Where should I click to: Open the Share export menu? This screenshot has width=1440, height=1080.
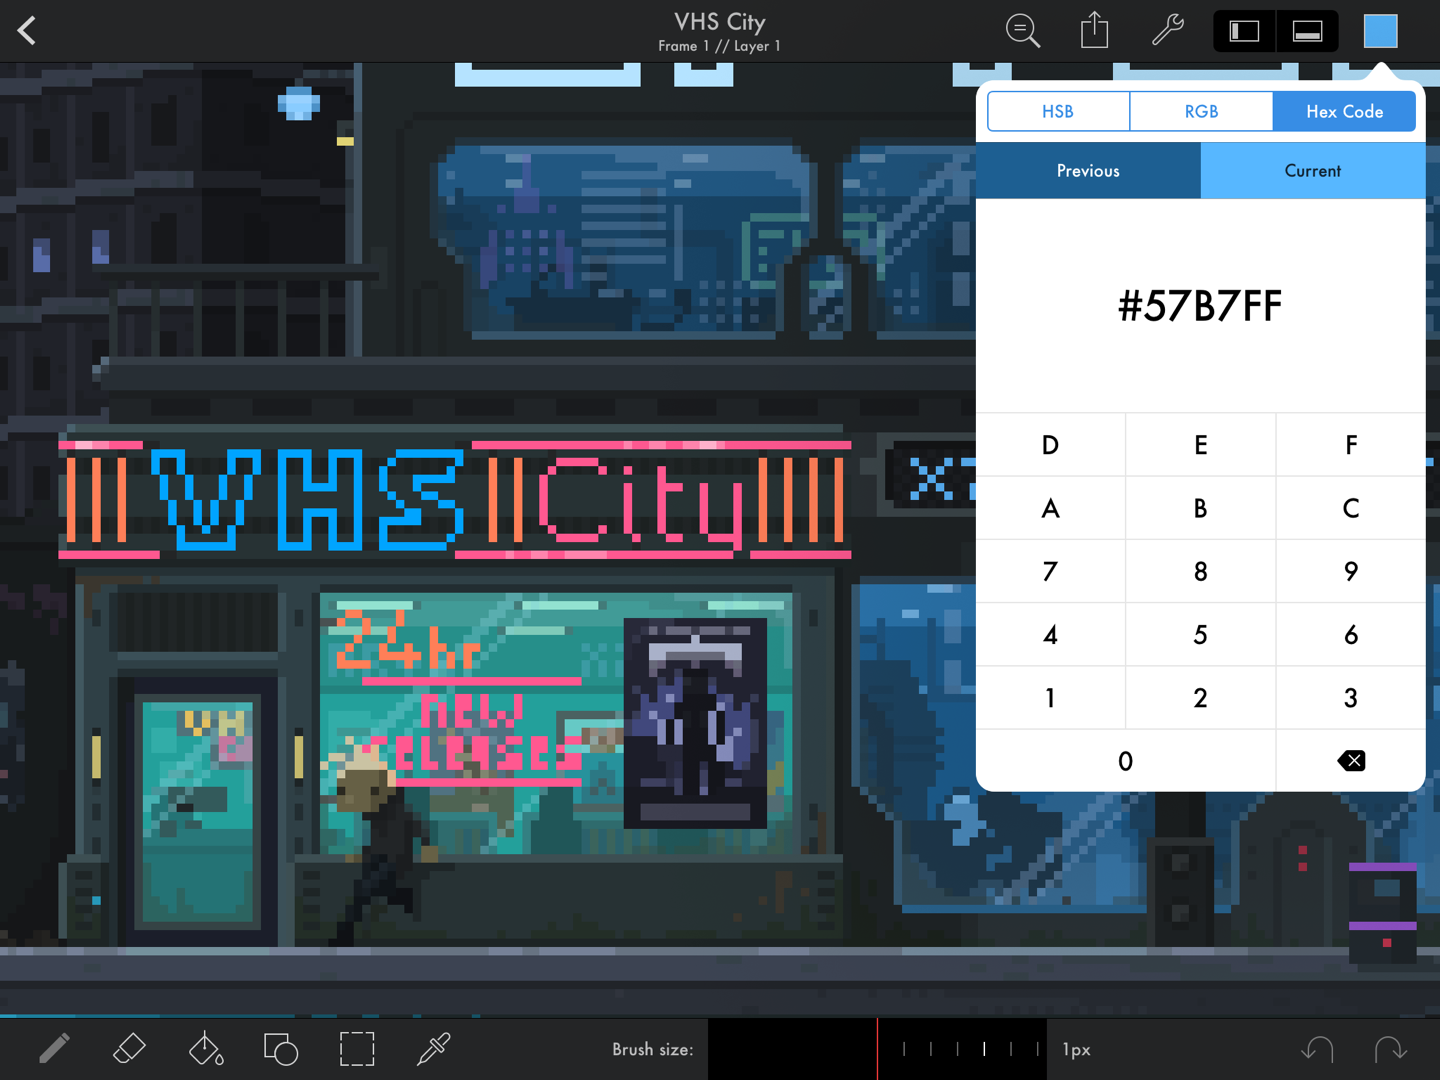pos(1095,31)
